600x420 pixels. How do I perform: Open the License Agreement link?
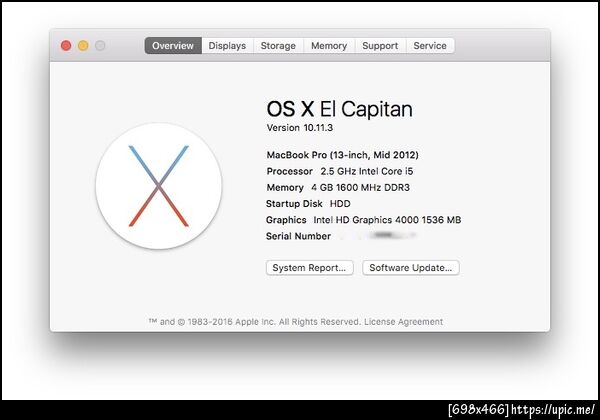403,322
